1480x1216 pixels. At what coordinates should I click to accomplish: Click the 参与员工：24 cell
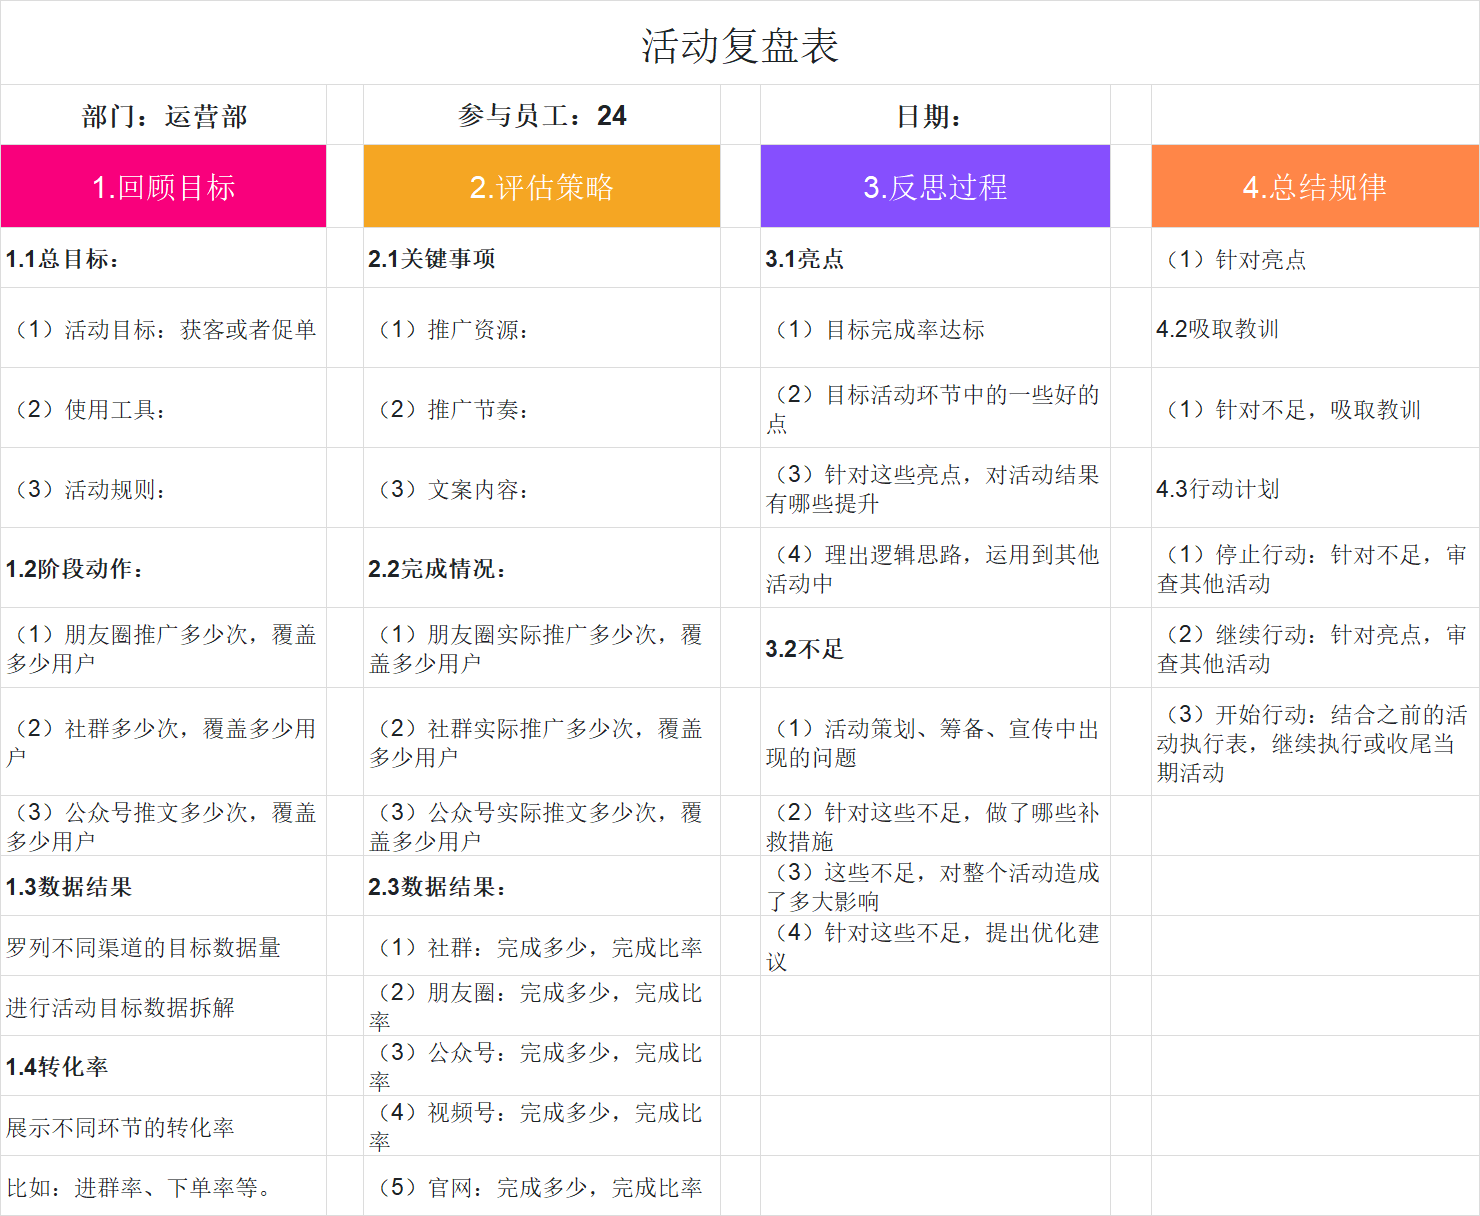541,116
